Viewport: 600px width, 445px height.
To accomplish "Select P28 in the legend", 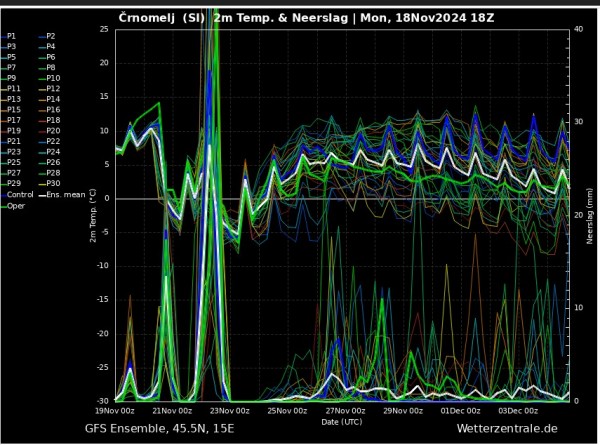I will (x=49, y=173).
